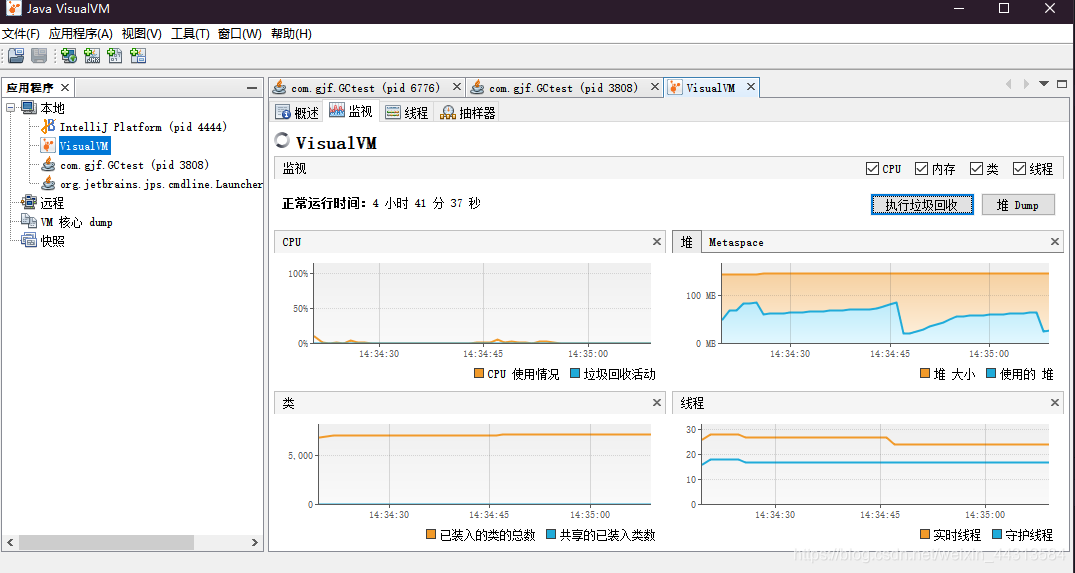Viewport: 1075px width, 573px height.
Task: Close the VisualVM document tab
Action: (x=751, y=87)
